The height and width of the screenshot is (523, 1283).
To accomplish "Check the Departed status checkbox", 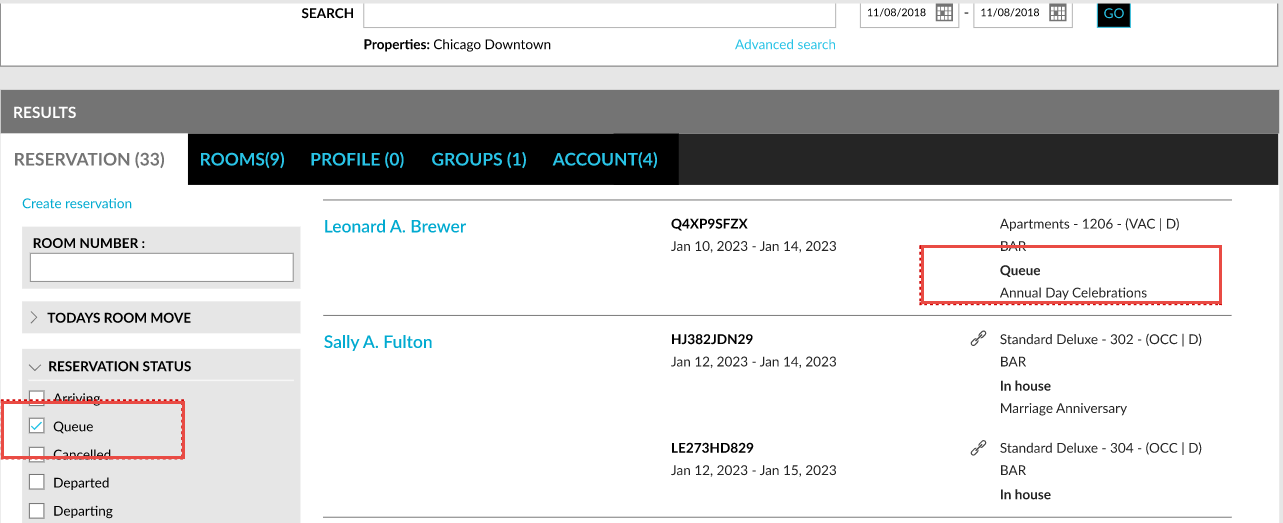I will point(37,482).
